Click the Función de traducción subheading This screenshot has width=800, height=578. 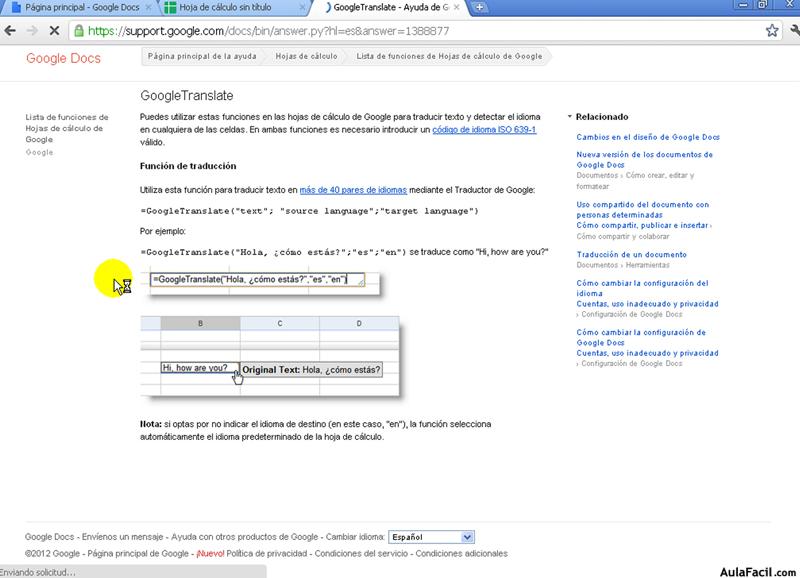[188, 166]
